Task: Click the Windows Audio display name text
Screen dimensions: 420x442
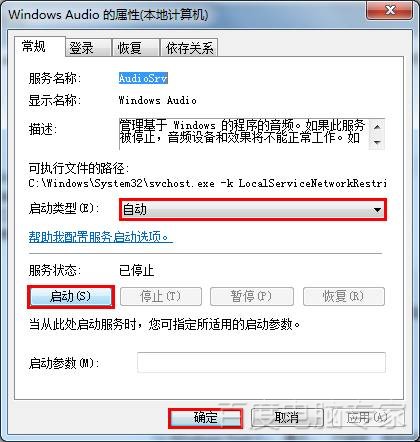Action: click(x=157, y=100)
